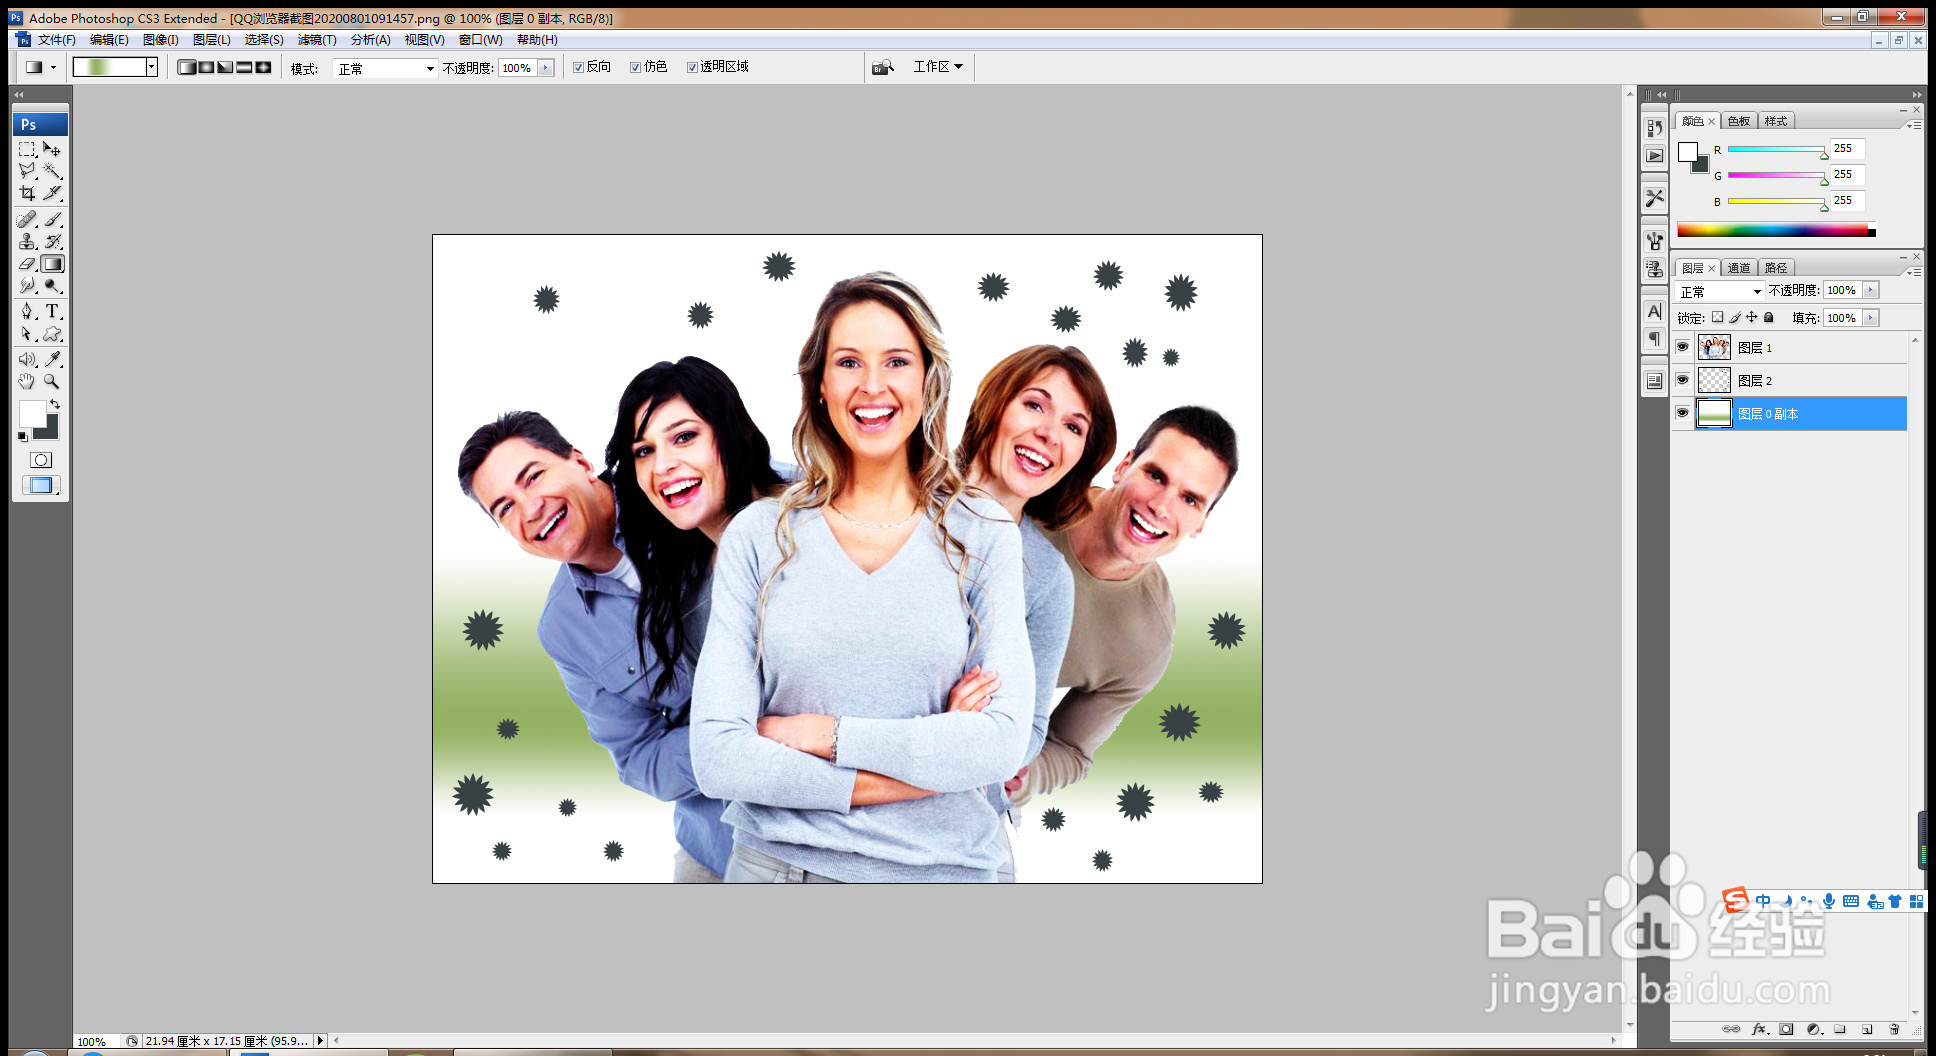This screenshot has width=1936, height=1056.
Task: Select the History Brush tool
Action: 53,241
